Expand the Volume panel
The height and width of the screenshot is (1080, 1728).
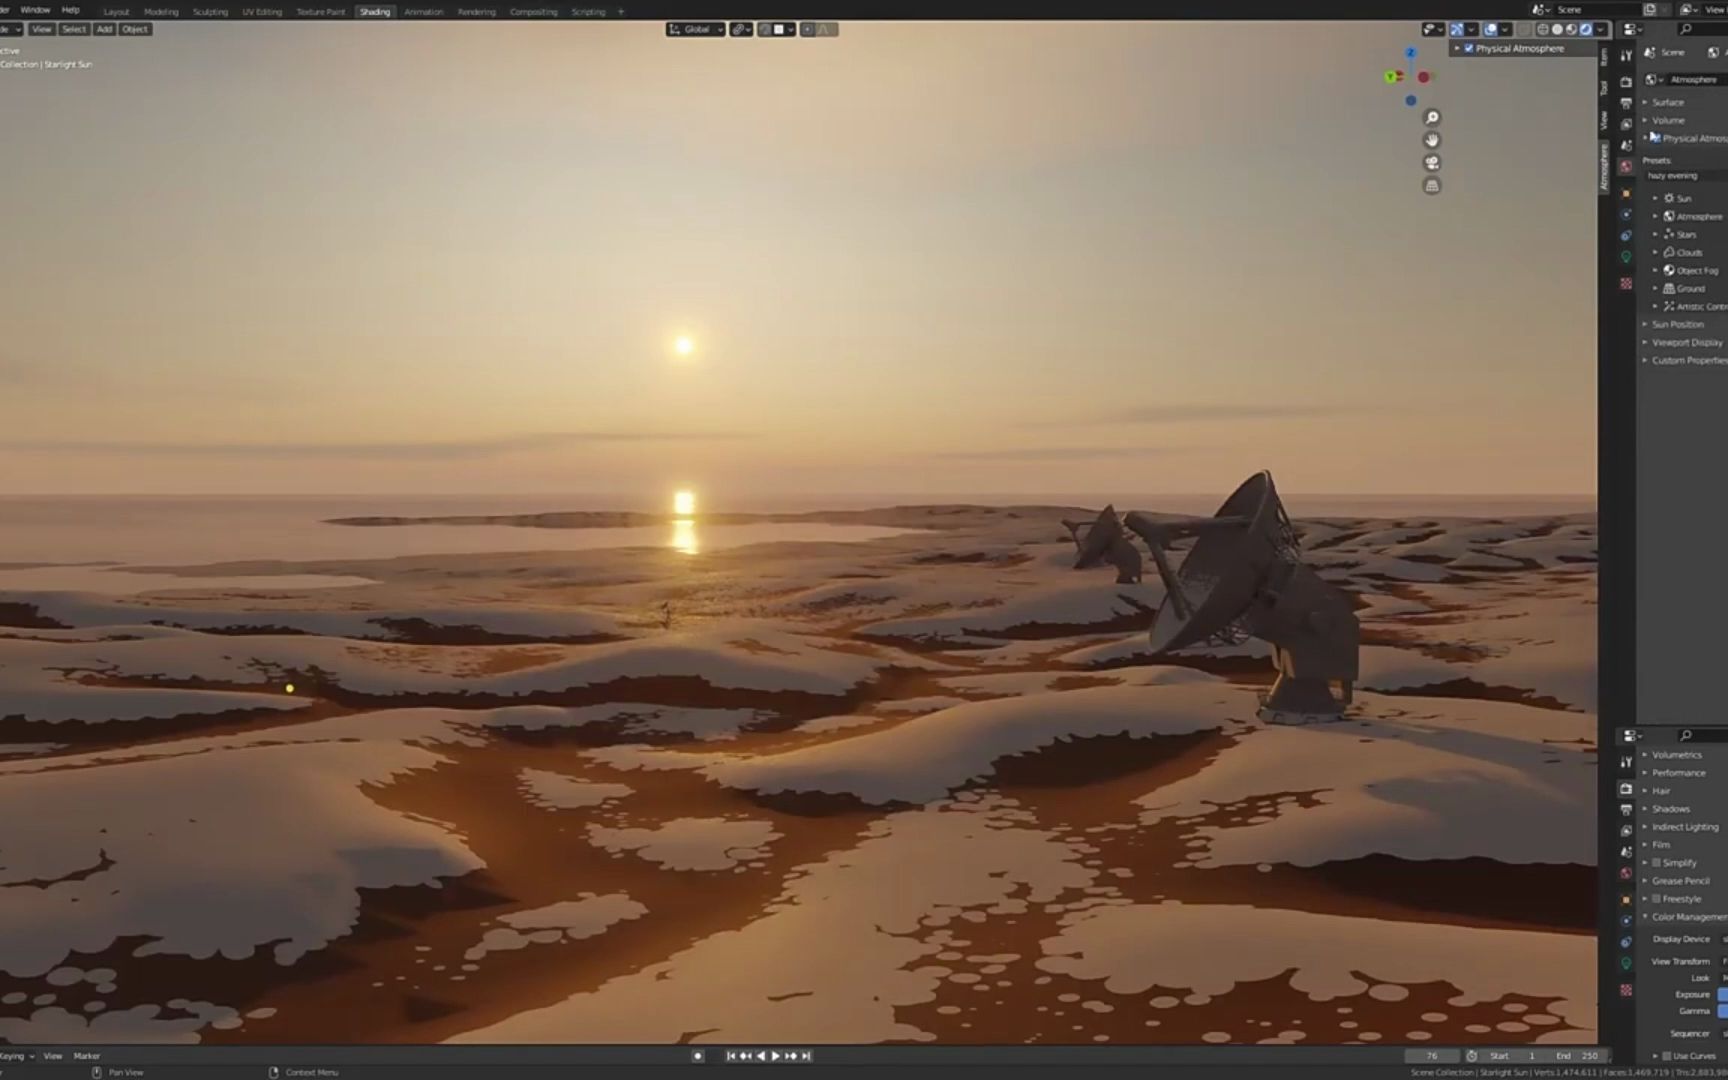[x=1667, y=120]
